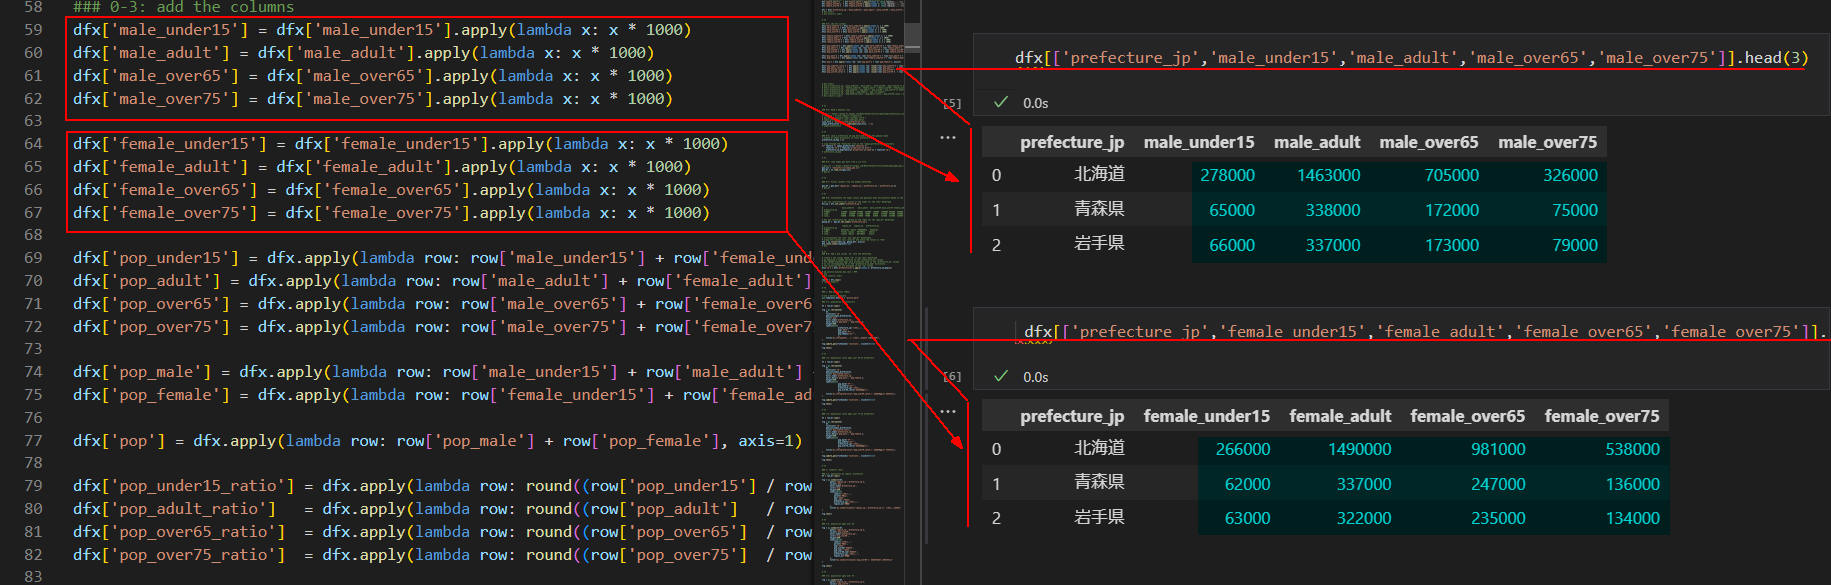Click the execution count label [6]

click(952, 377)
